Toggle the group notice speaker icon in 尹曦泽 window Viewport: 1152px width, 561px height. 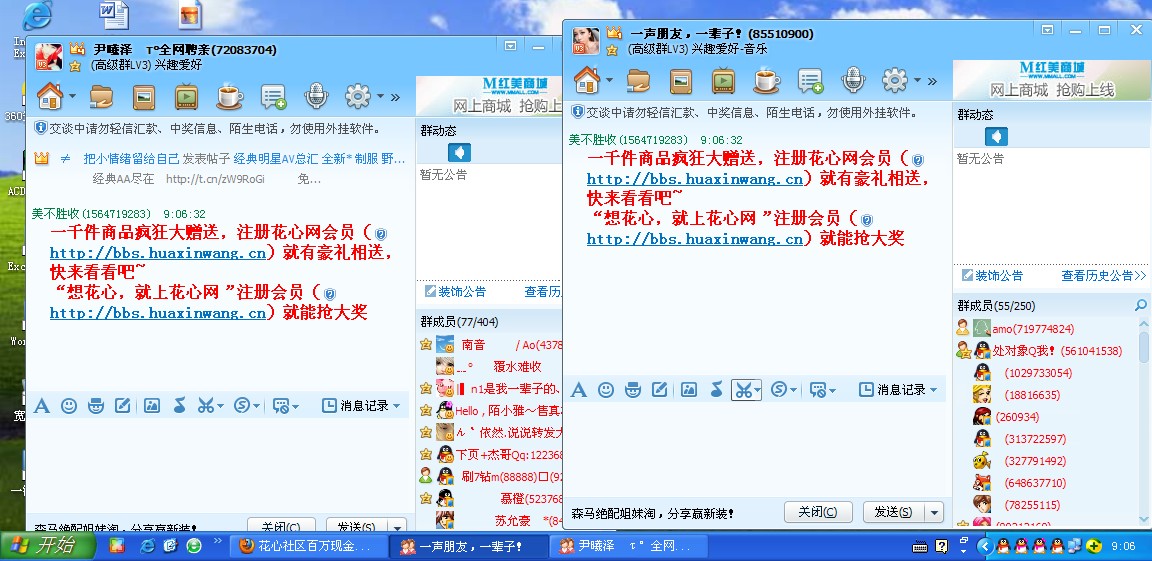[459, 152]
